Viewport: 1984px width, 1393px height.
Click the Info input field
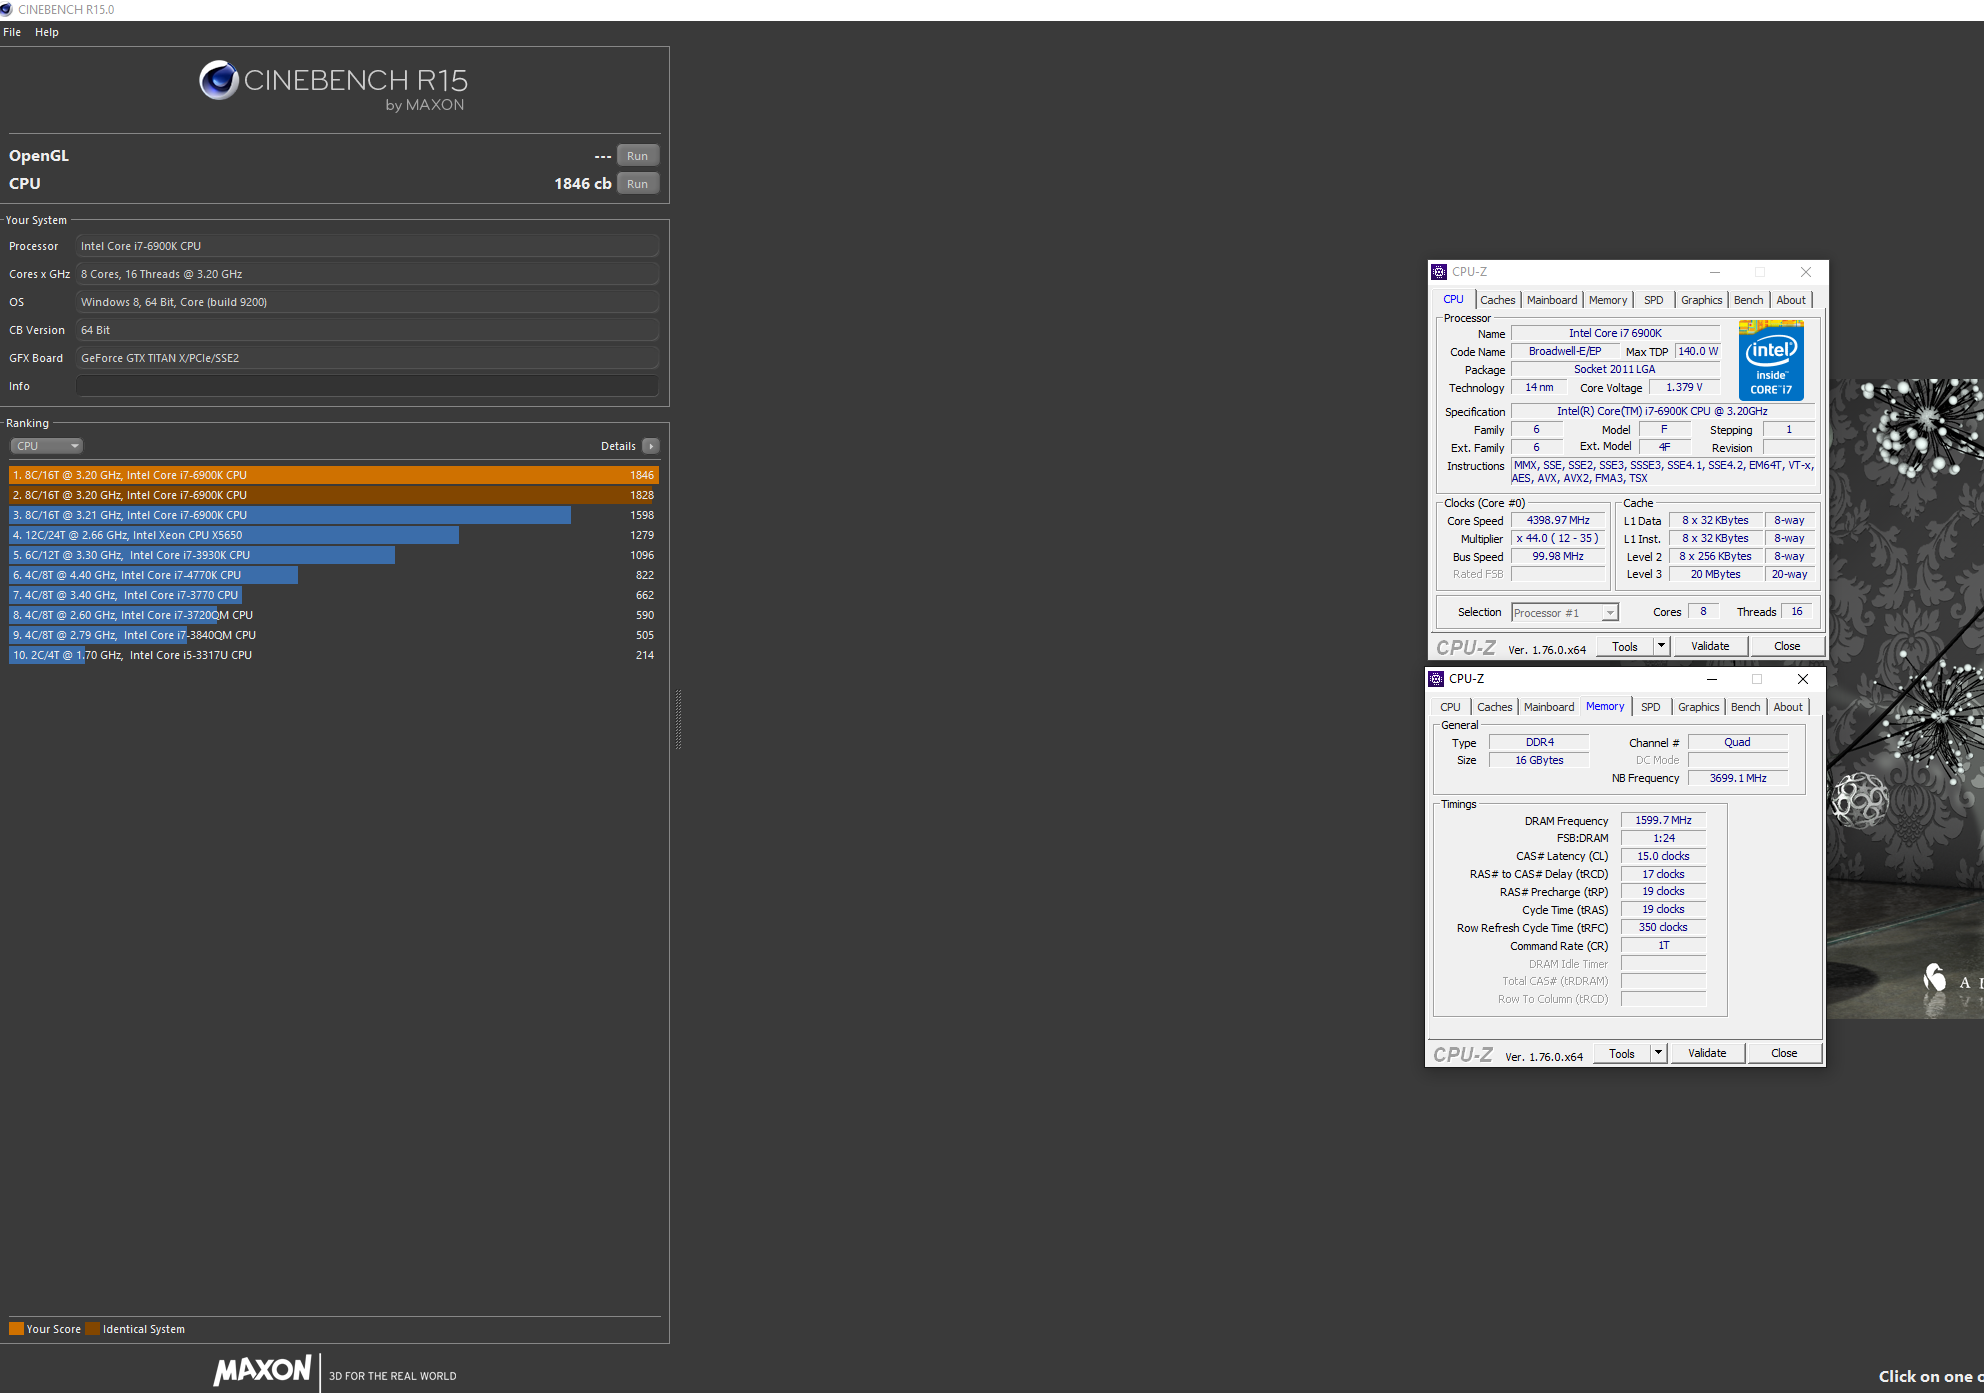pyautogui.click(x=367, y=386)
